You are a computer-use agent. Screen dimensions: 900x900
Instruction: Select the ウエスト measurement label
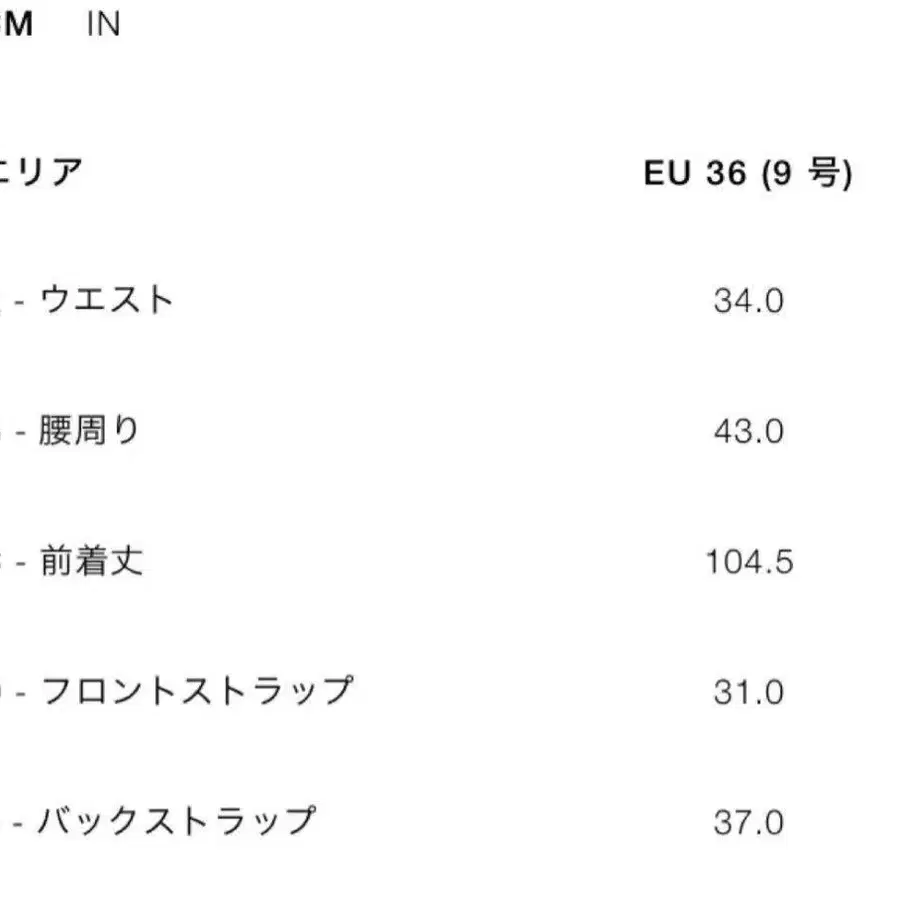click(106, 300)
